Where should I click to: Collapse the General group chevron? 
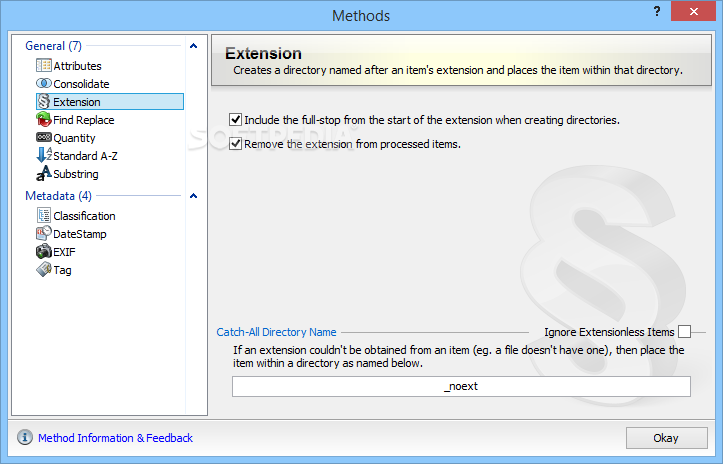194,46
